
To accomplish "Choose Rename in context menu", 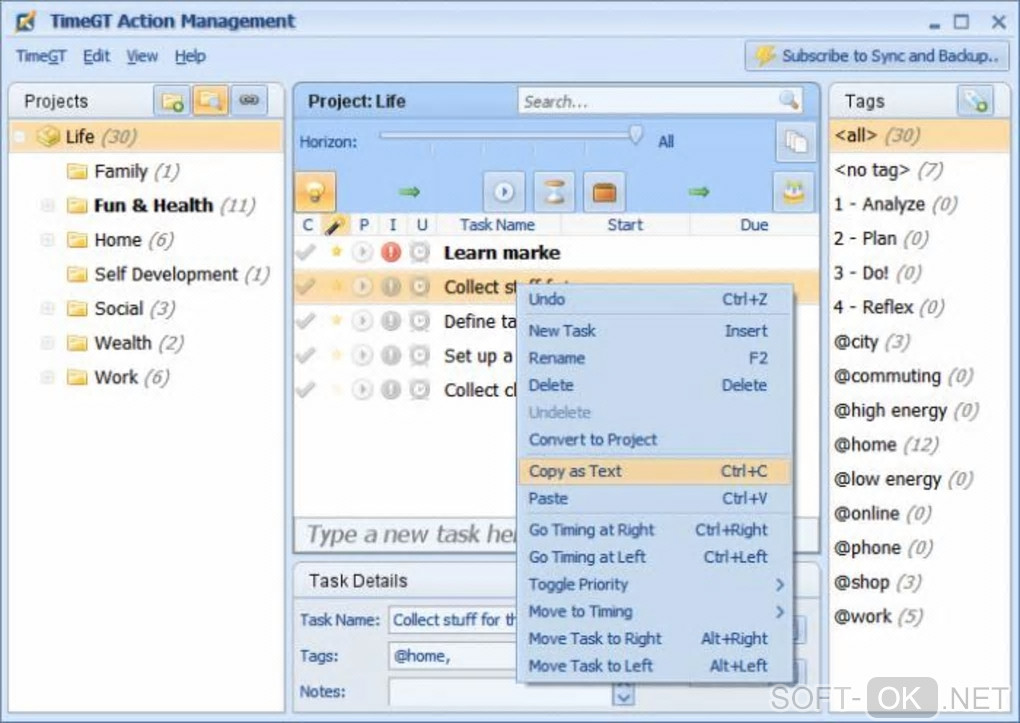I will tap(655, 359).
